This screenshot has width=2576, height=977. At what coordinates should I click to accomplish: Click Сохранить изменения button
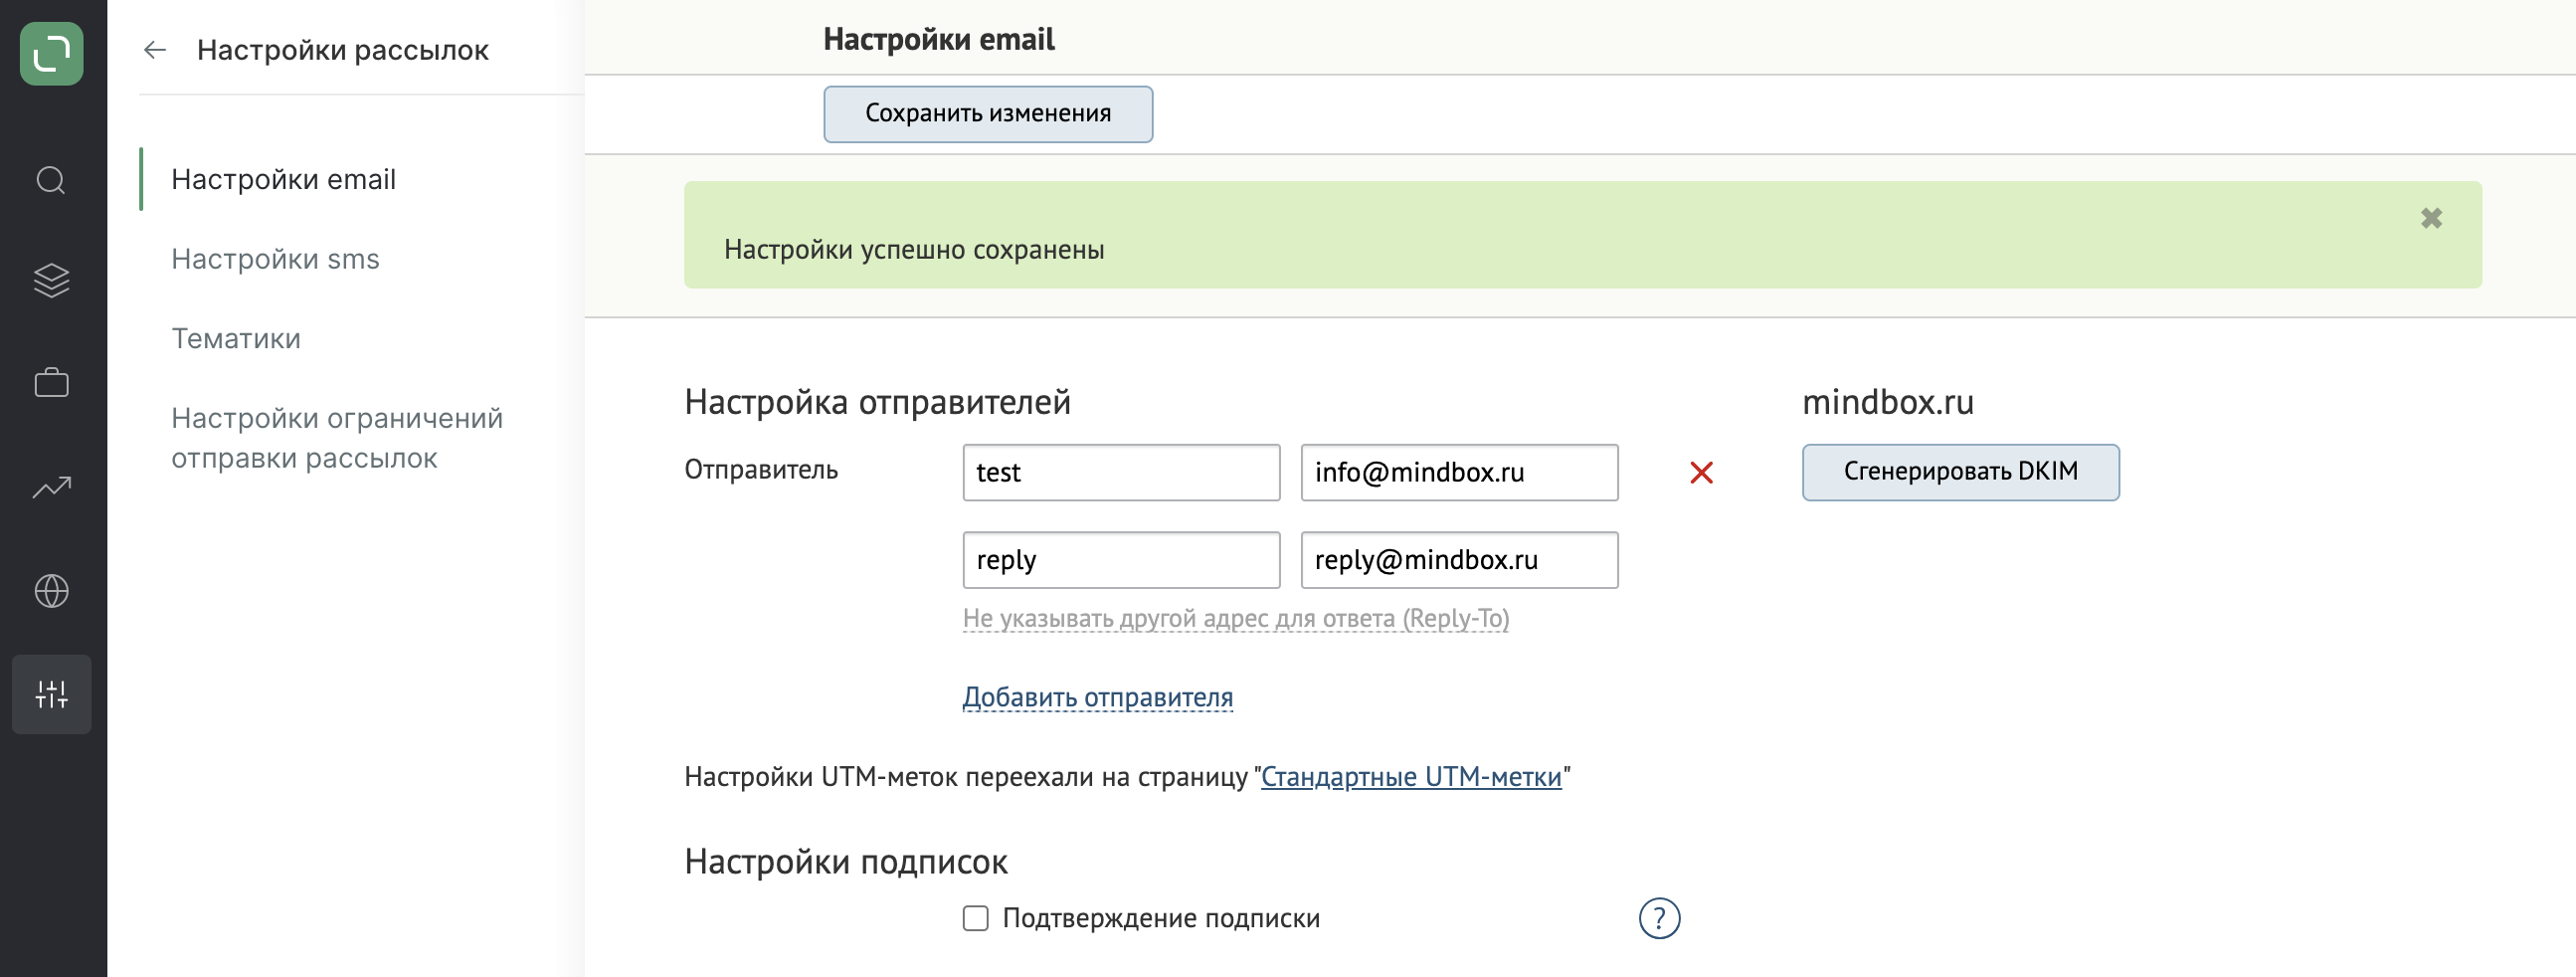click(x=988, y=114)
